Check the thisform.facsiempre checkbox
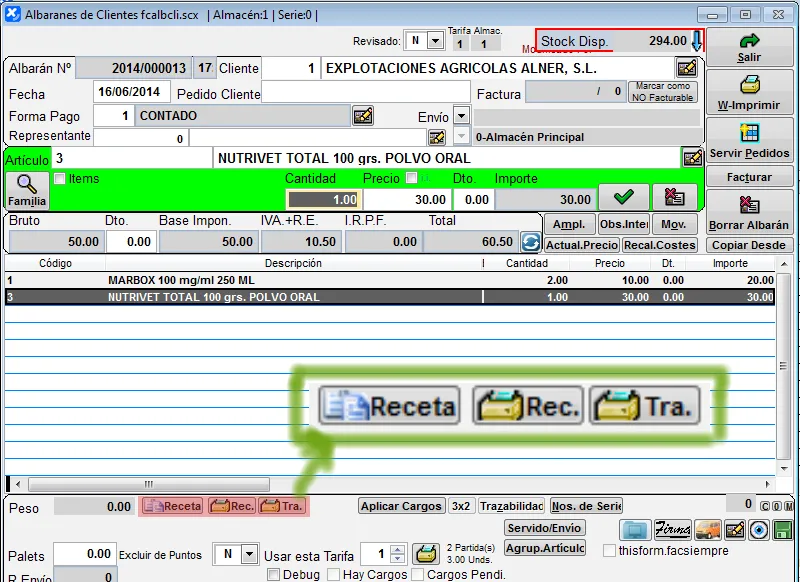This screenshot has height=582, width=800. point(610,550)
